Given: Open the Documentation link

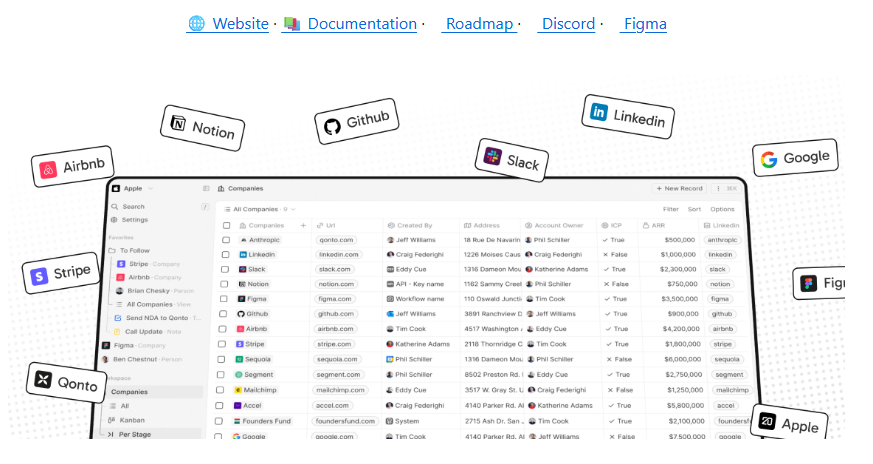Looking at the screenshot, I should click(349, 24).
